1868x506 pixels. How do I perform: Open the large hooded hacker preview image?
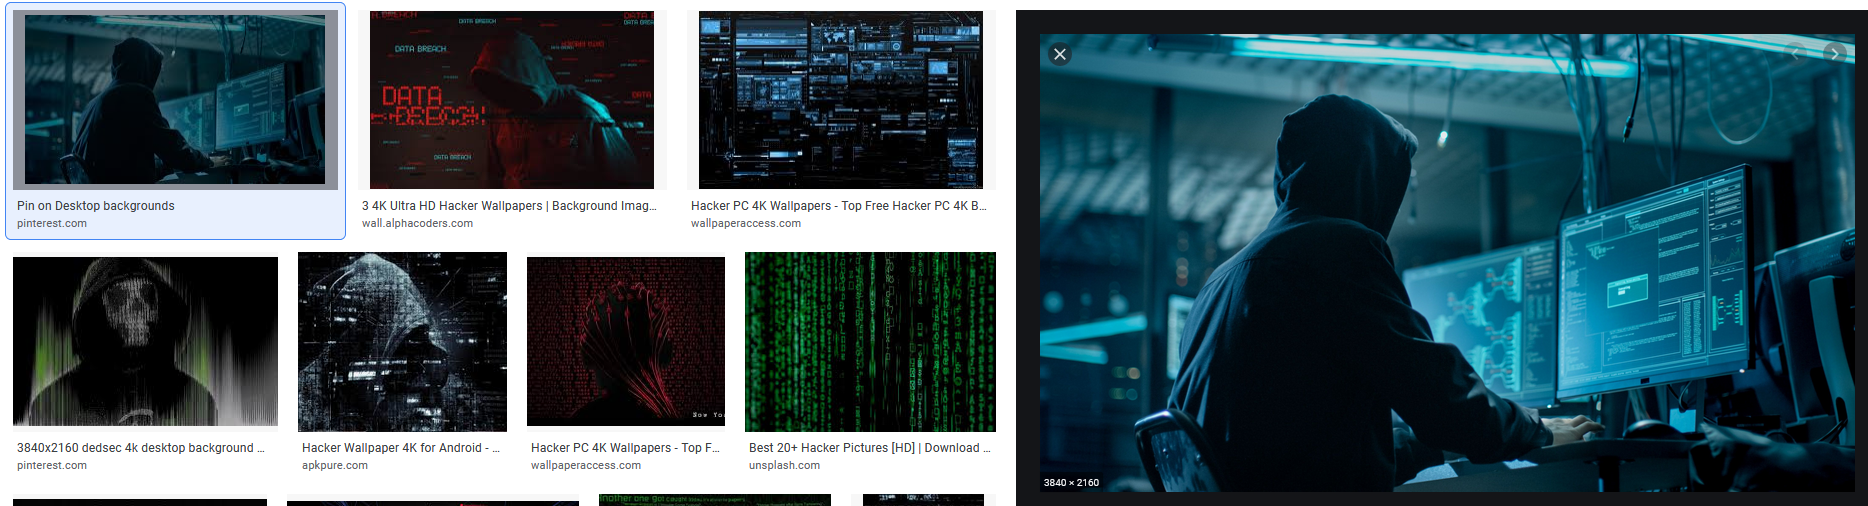[x=1447, y=263]
